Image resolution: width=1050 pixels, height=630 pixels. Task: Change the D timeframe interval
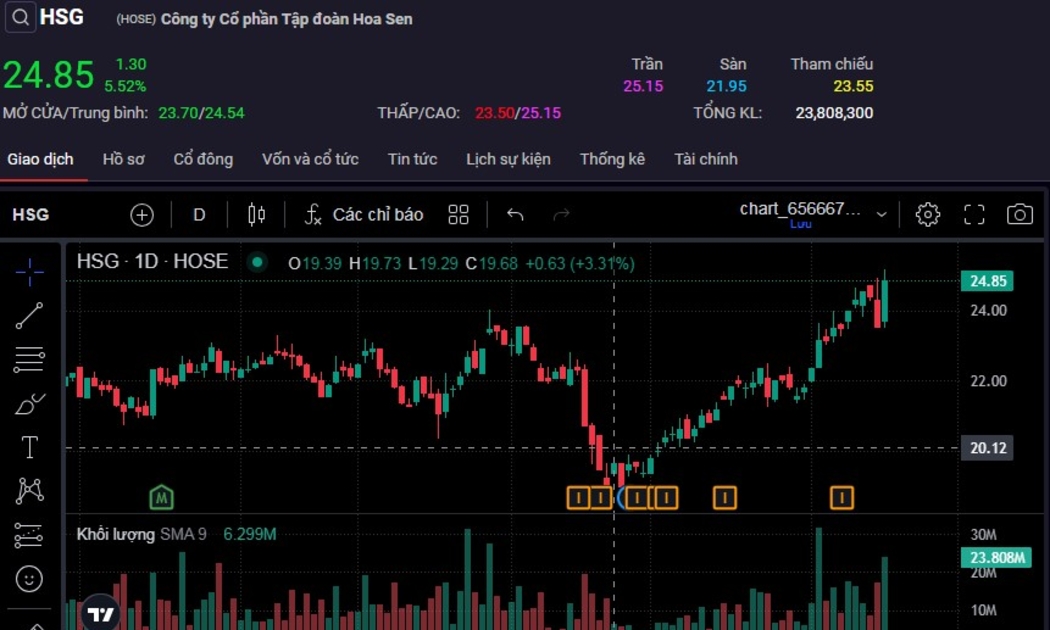199,215
